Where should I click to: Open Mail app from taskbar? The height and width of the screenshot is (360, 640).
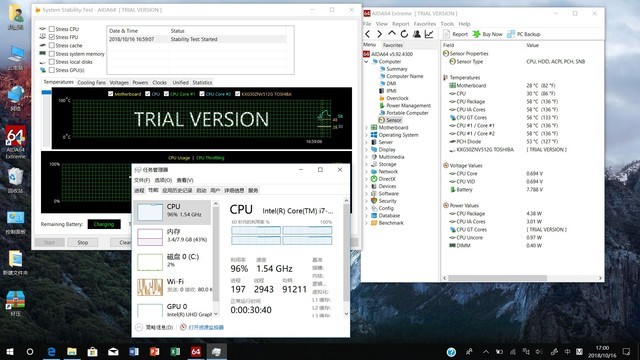(113, 351)
